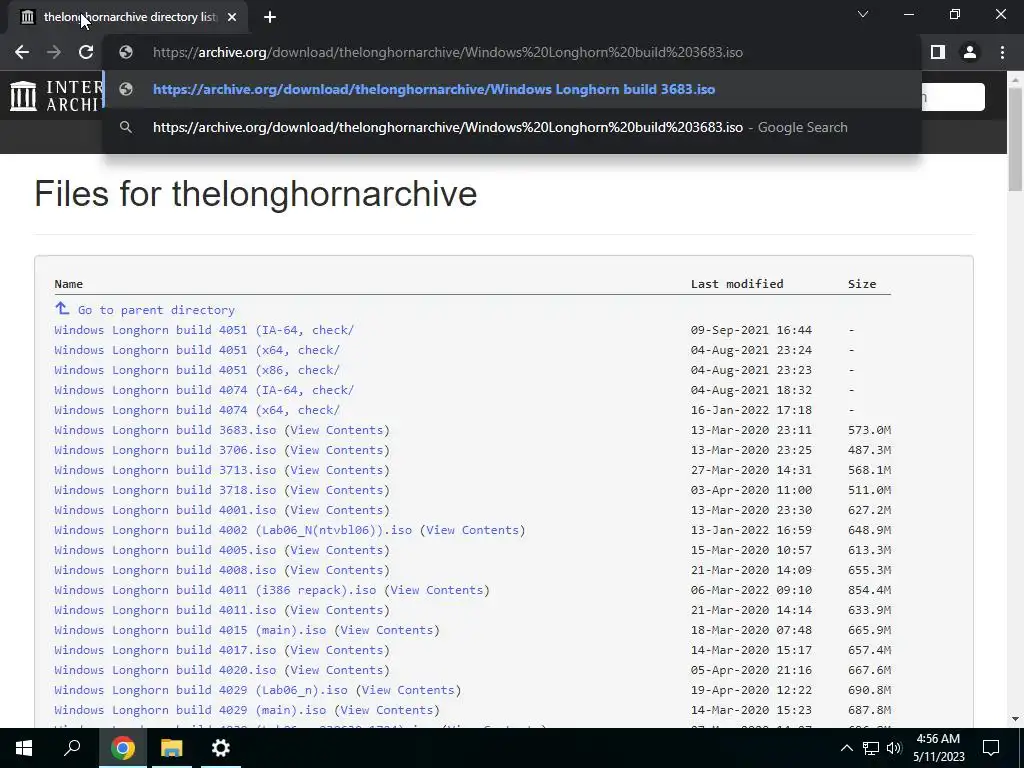
Task: Open the Chrome profile icon
Action: (x=970, y=52)
